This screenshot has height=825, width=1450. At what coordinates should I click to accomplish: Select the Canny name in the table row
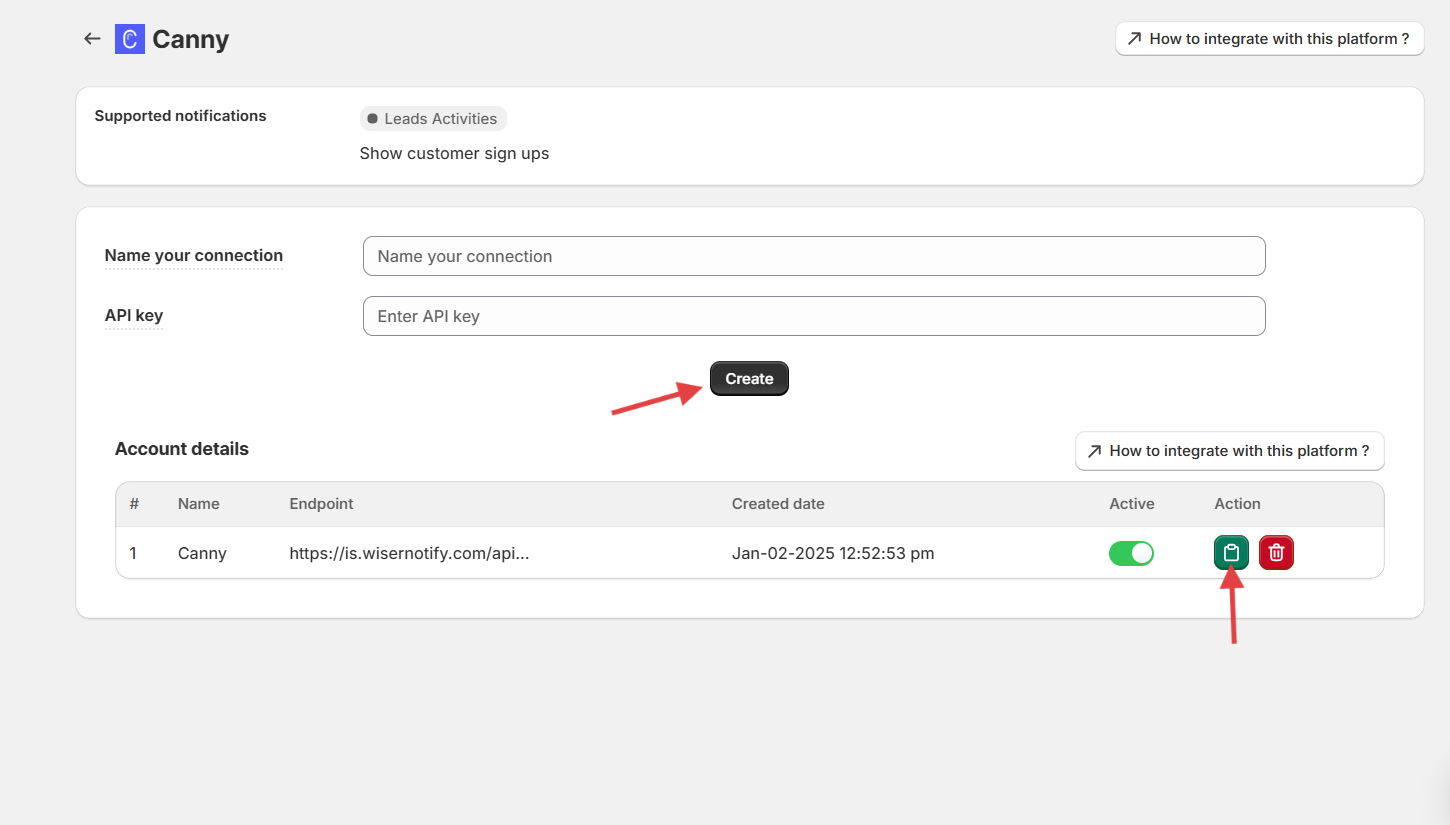click(x=202, y=553)
